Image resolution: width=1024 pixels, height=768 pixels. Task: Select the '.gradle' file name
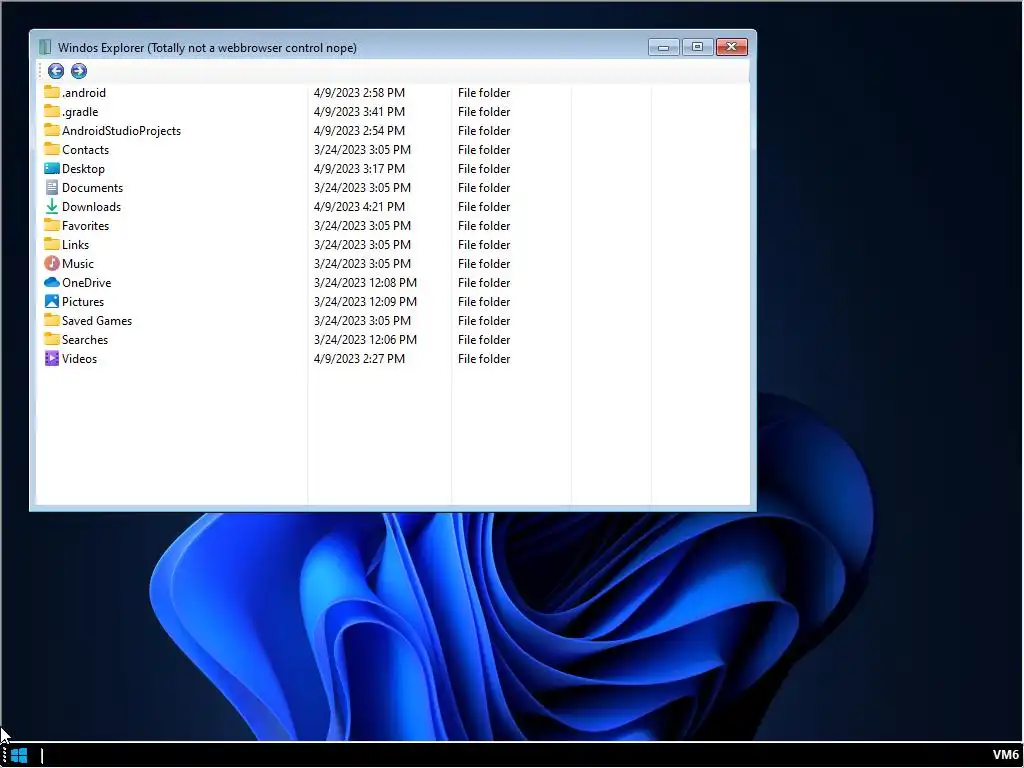(80, 112)
